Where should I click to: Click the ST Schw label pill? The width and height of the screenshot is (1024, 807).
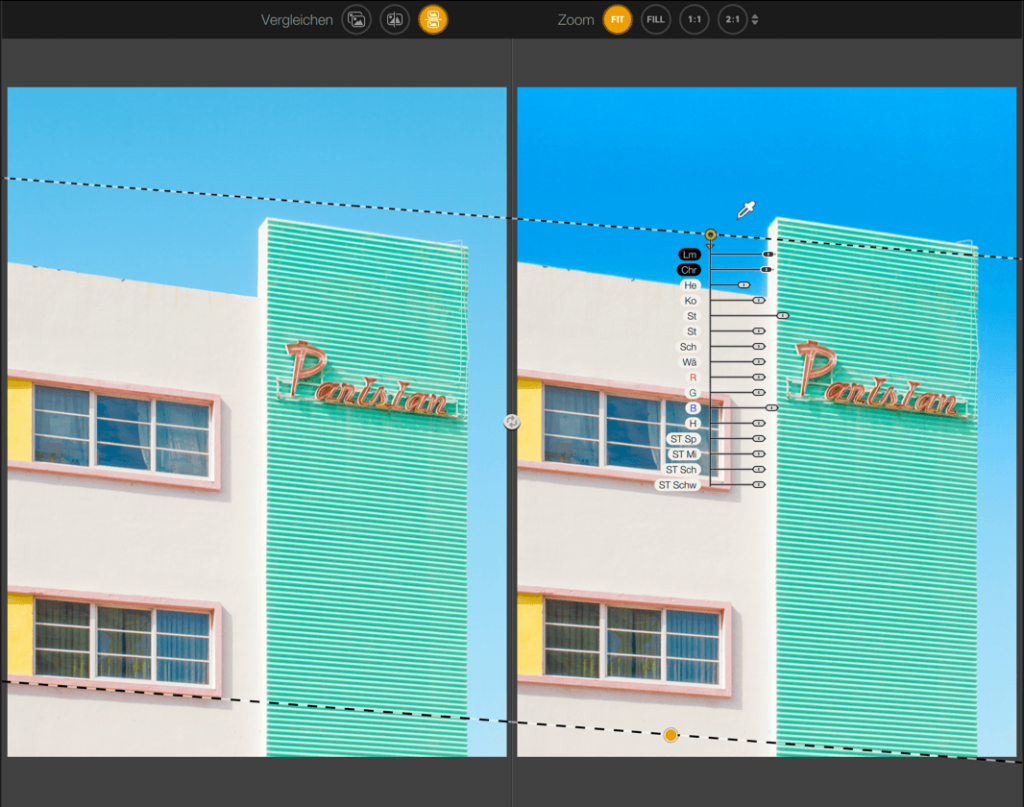coord(677,485)
